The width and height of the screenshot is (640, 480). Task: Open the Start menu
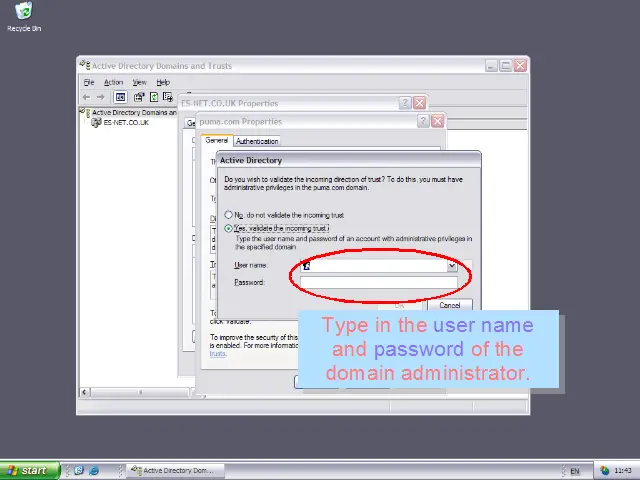pyautogui.click(x=30, y=470)
